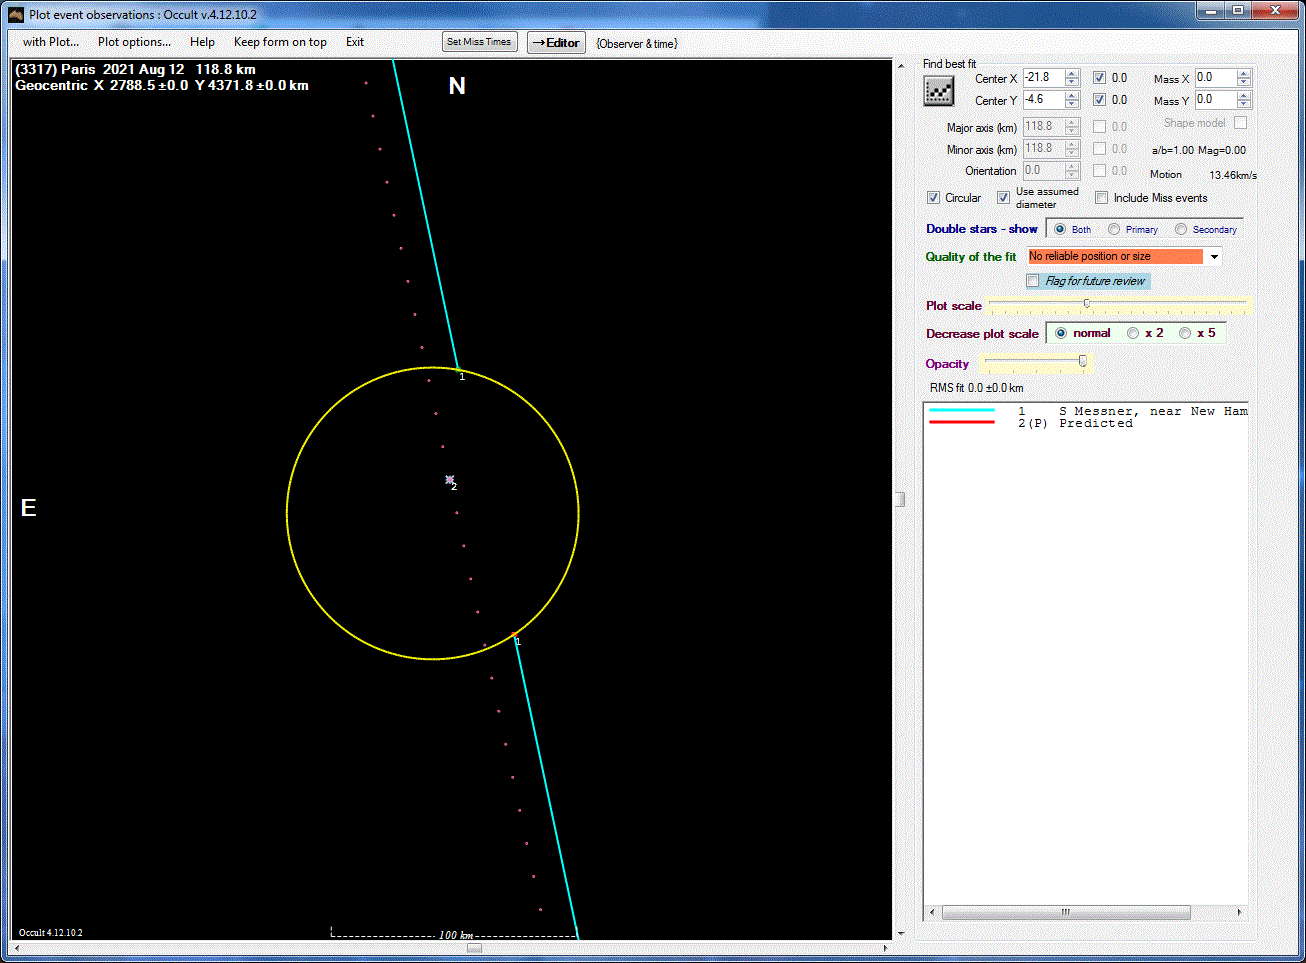Select Primary double star option

coord(1114,230)
